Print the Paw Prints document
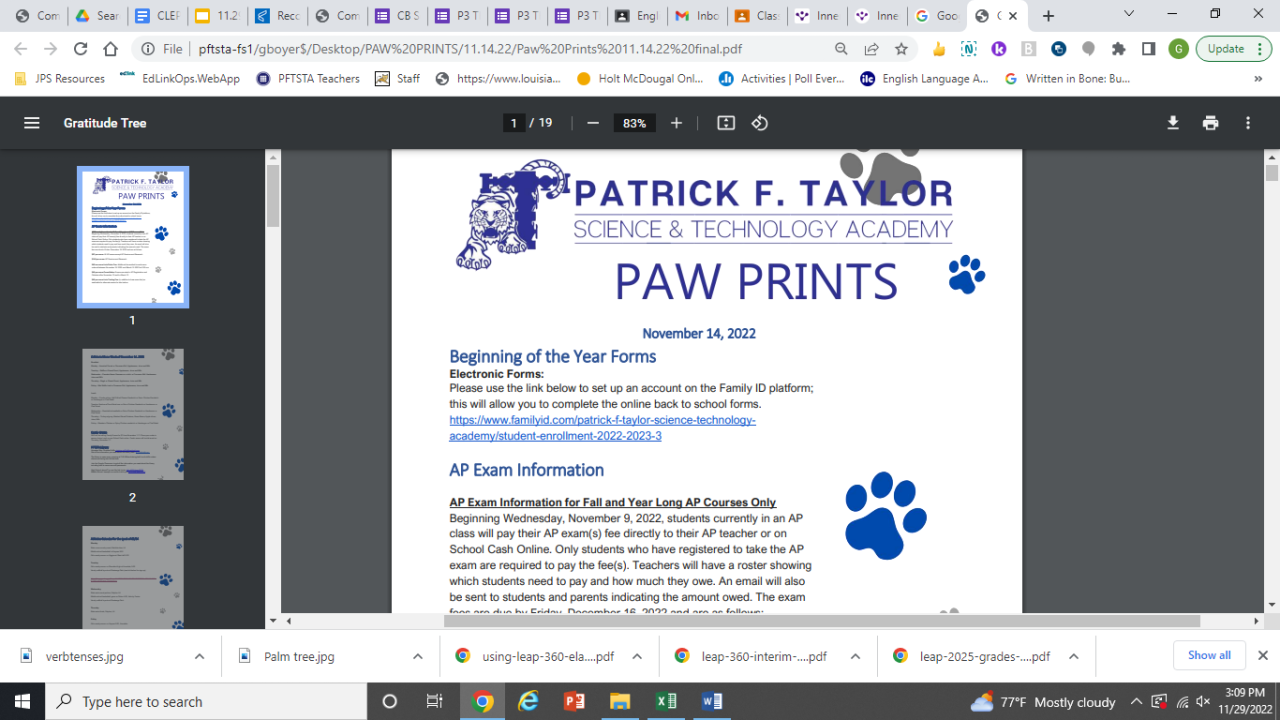This screenshot has width=1280, height=720. point(1211,123)
